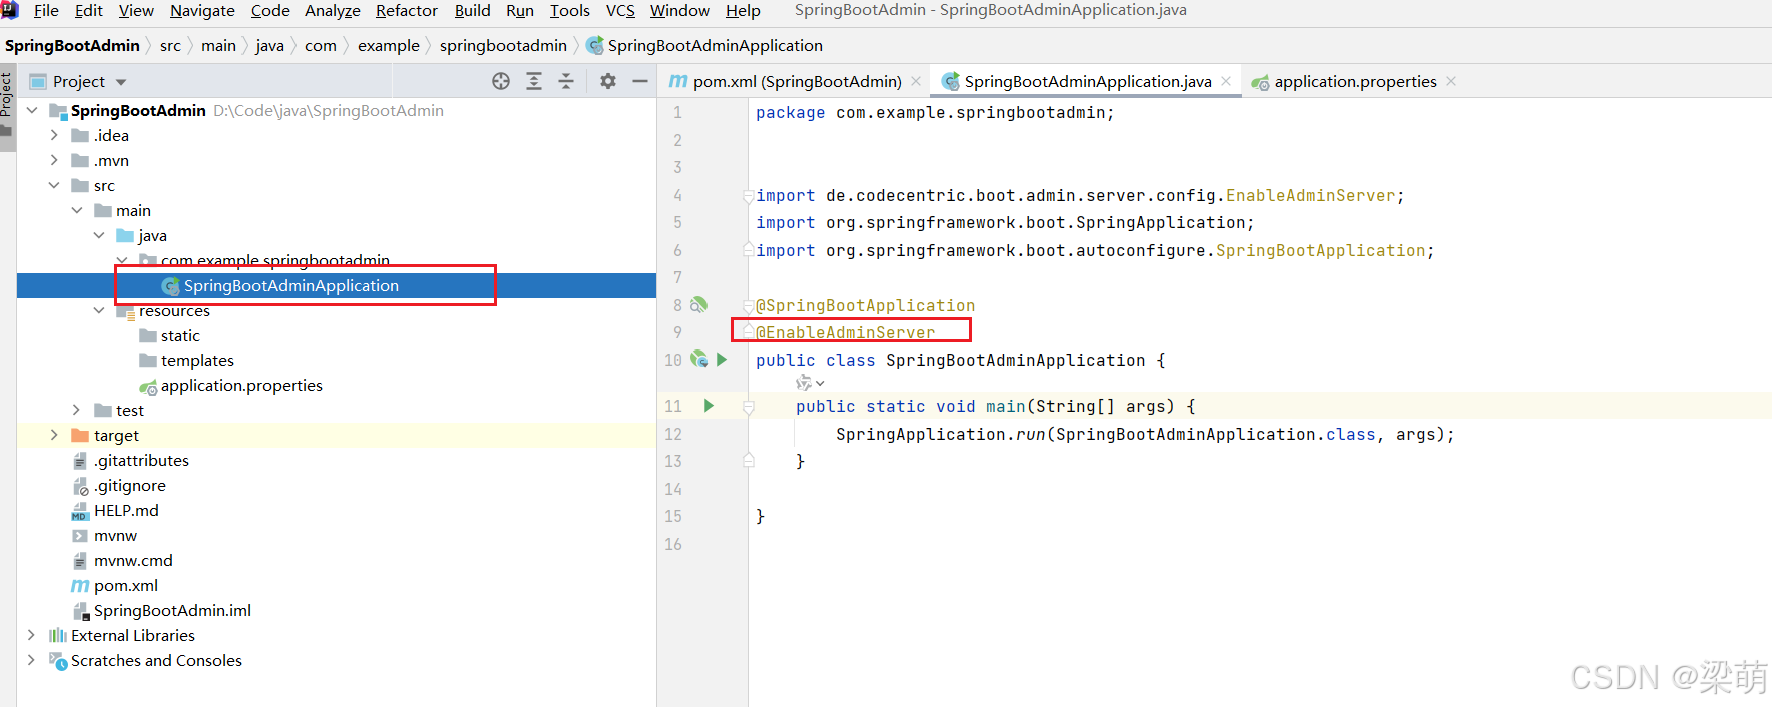Image resolution: width=1772 pixels, height=707 pixels.
Task: Click the fold marker at main method line 11
Action: [x=748, y=407]
